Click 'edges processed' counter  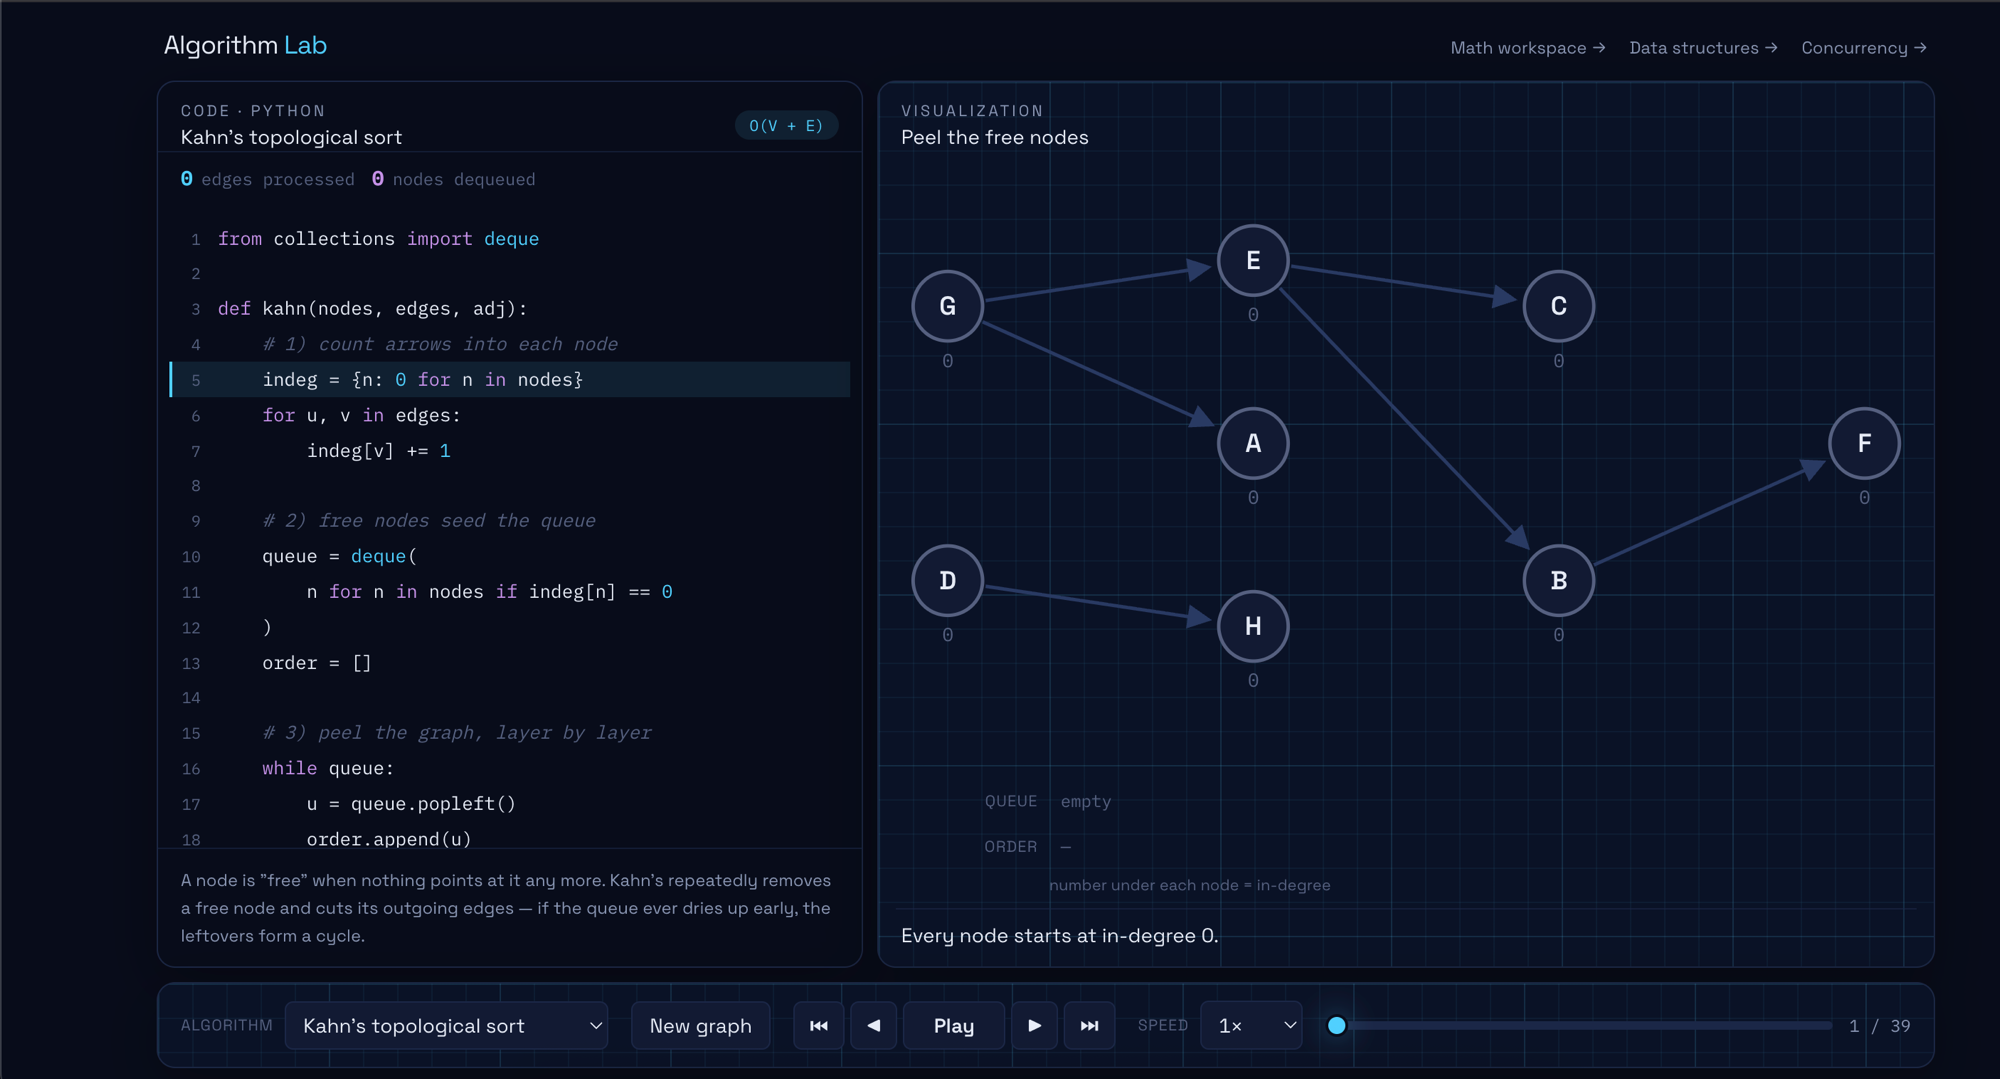(267, 179)
